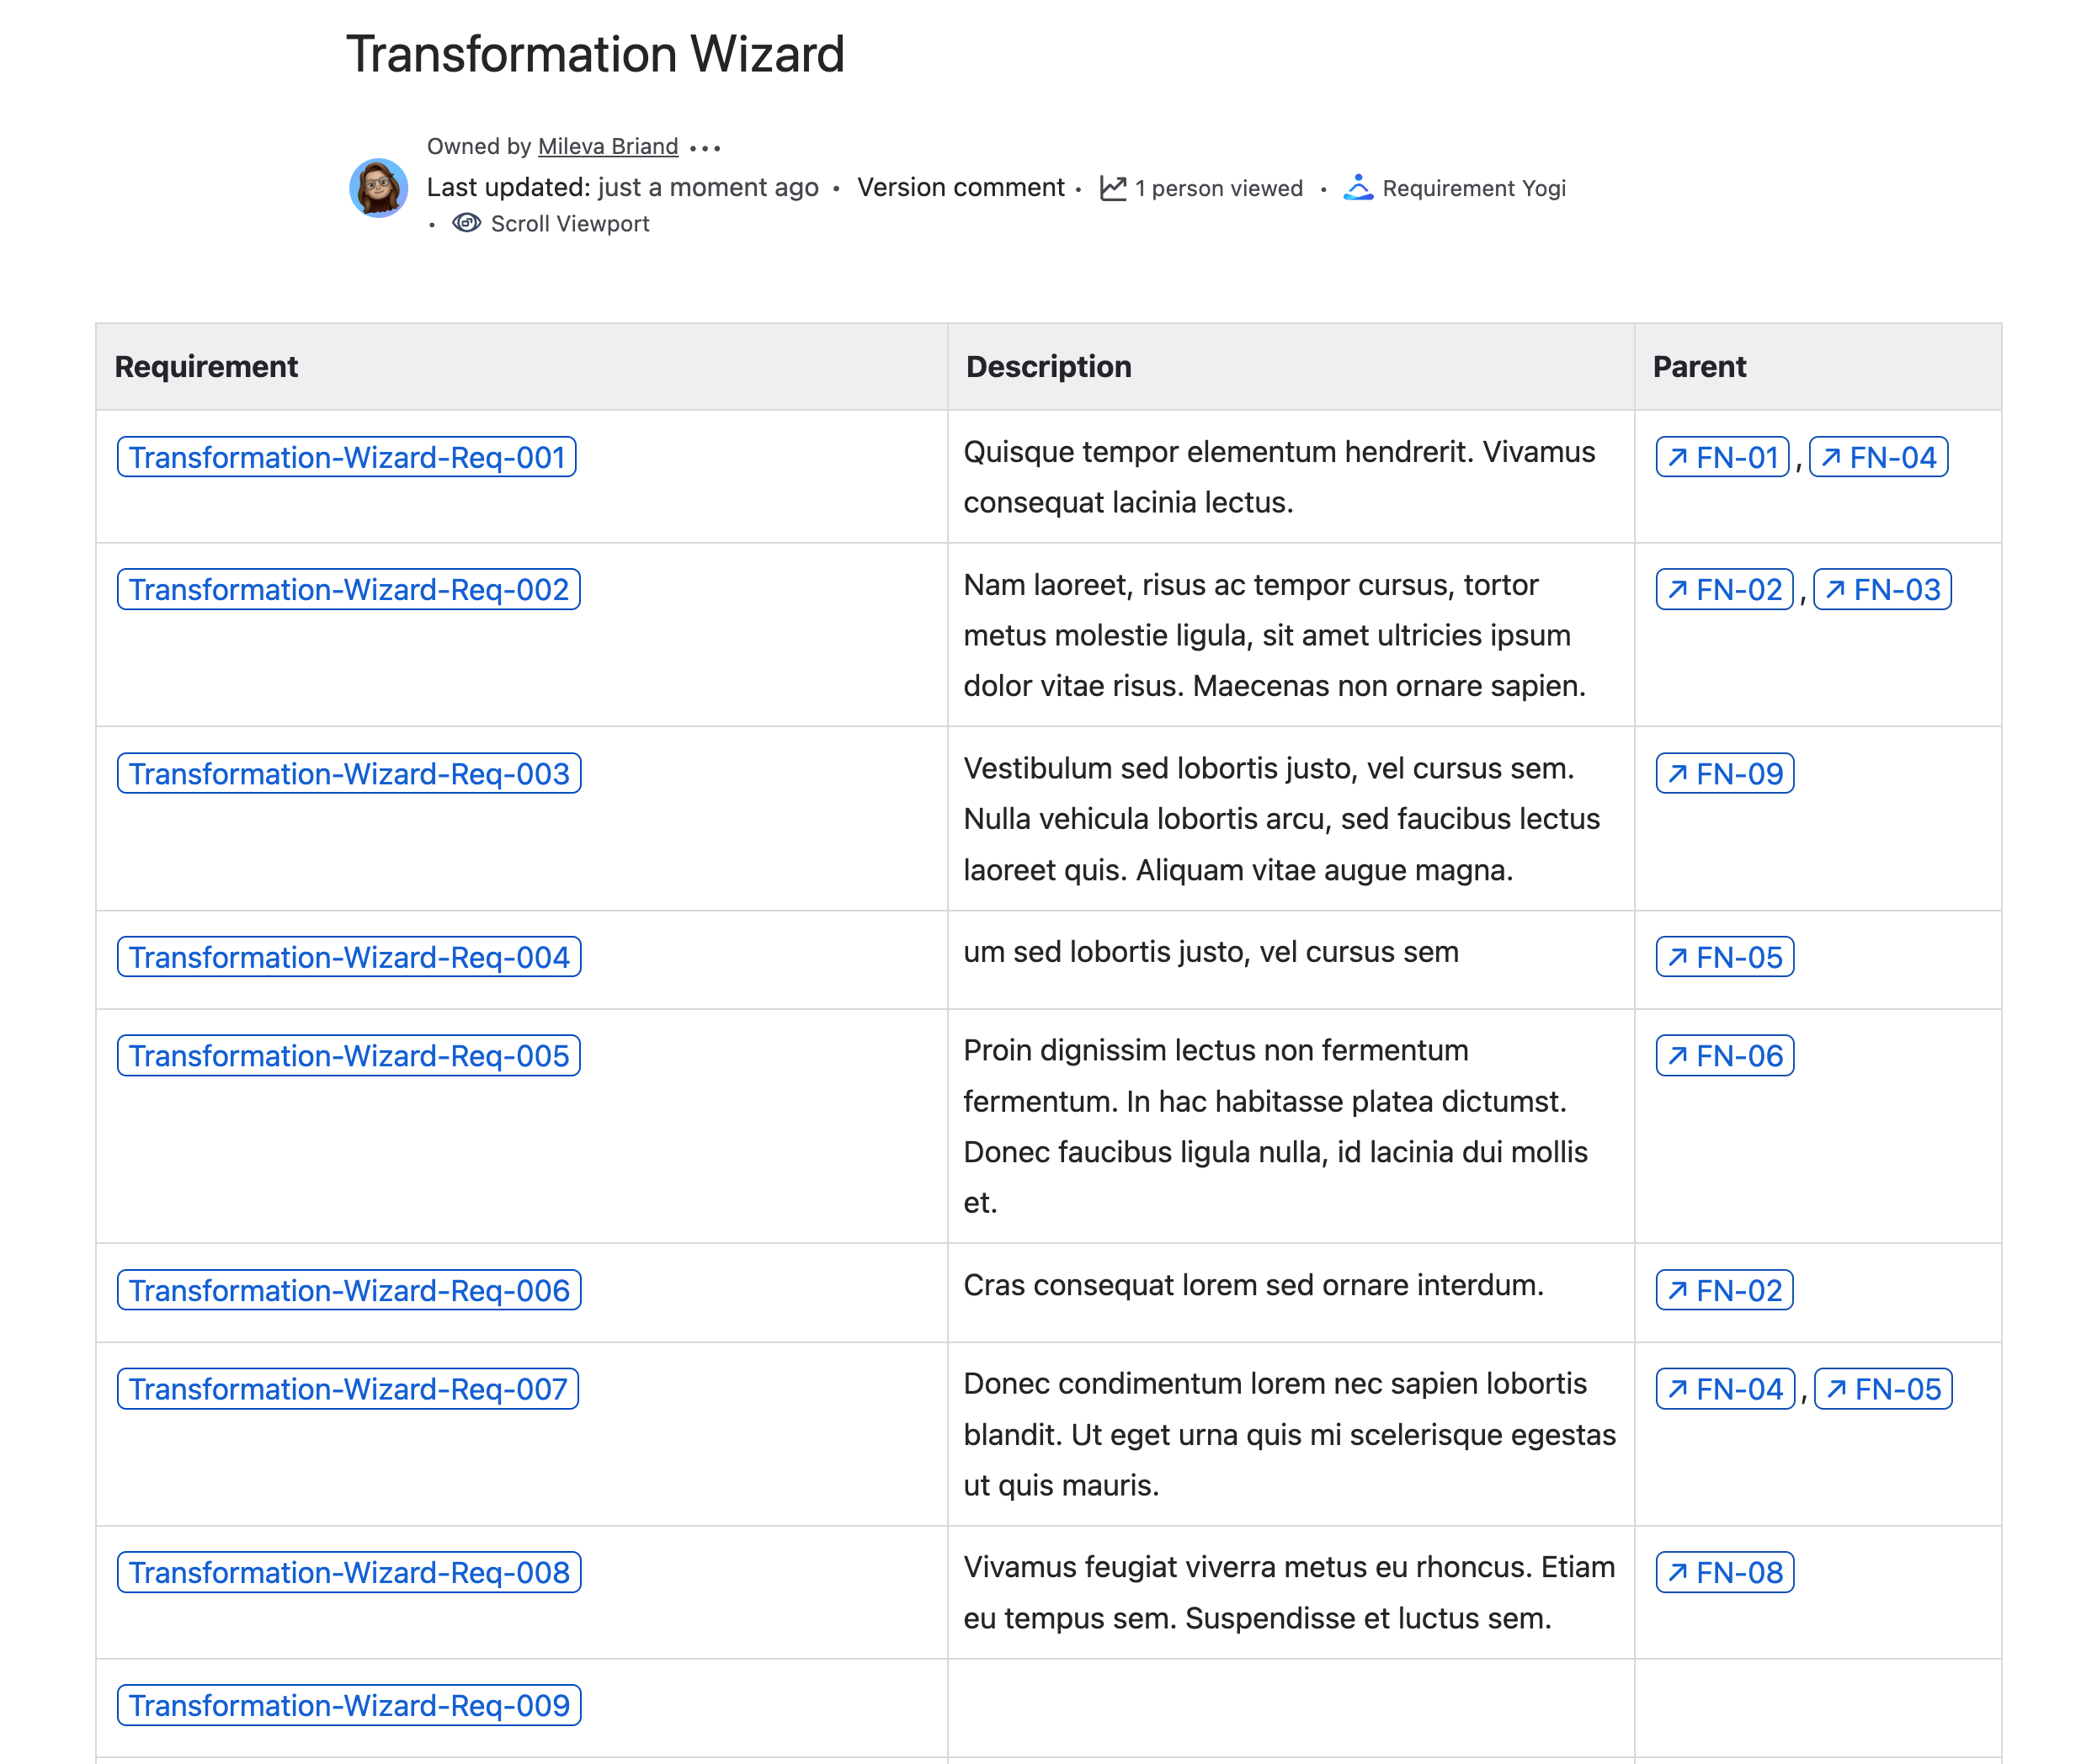This screenshot has height=1764, width=2081.
Task: Click the Requirement column header
Action: click(206, 366)
